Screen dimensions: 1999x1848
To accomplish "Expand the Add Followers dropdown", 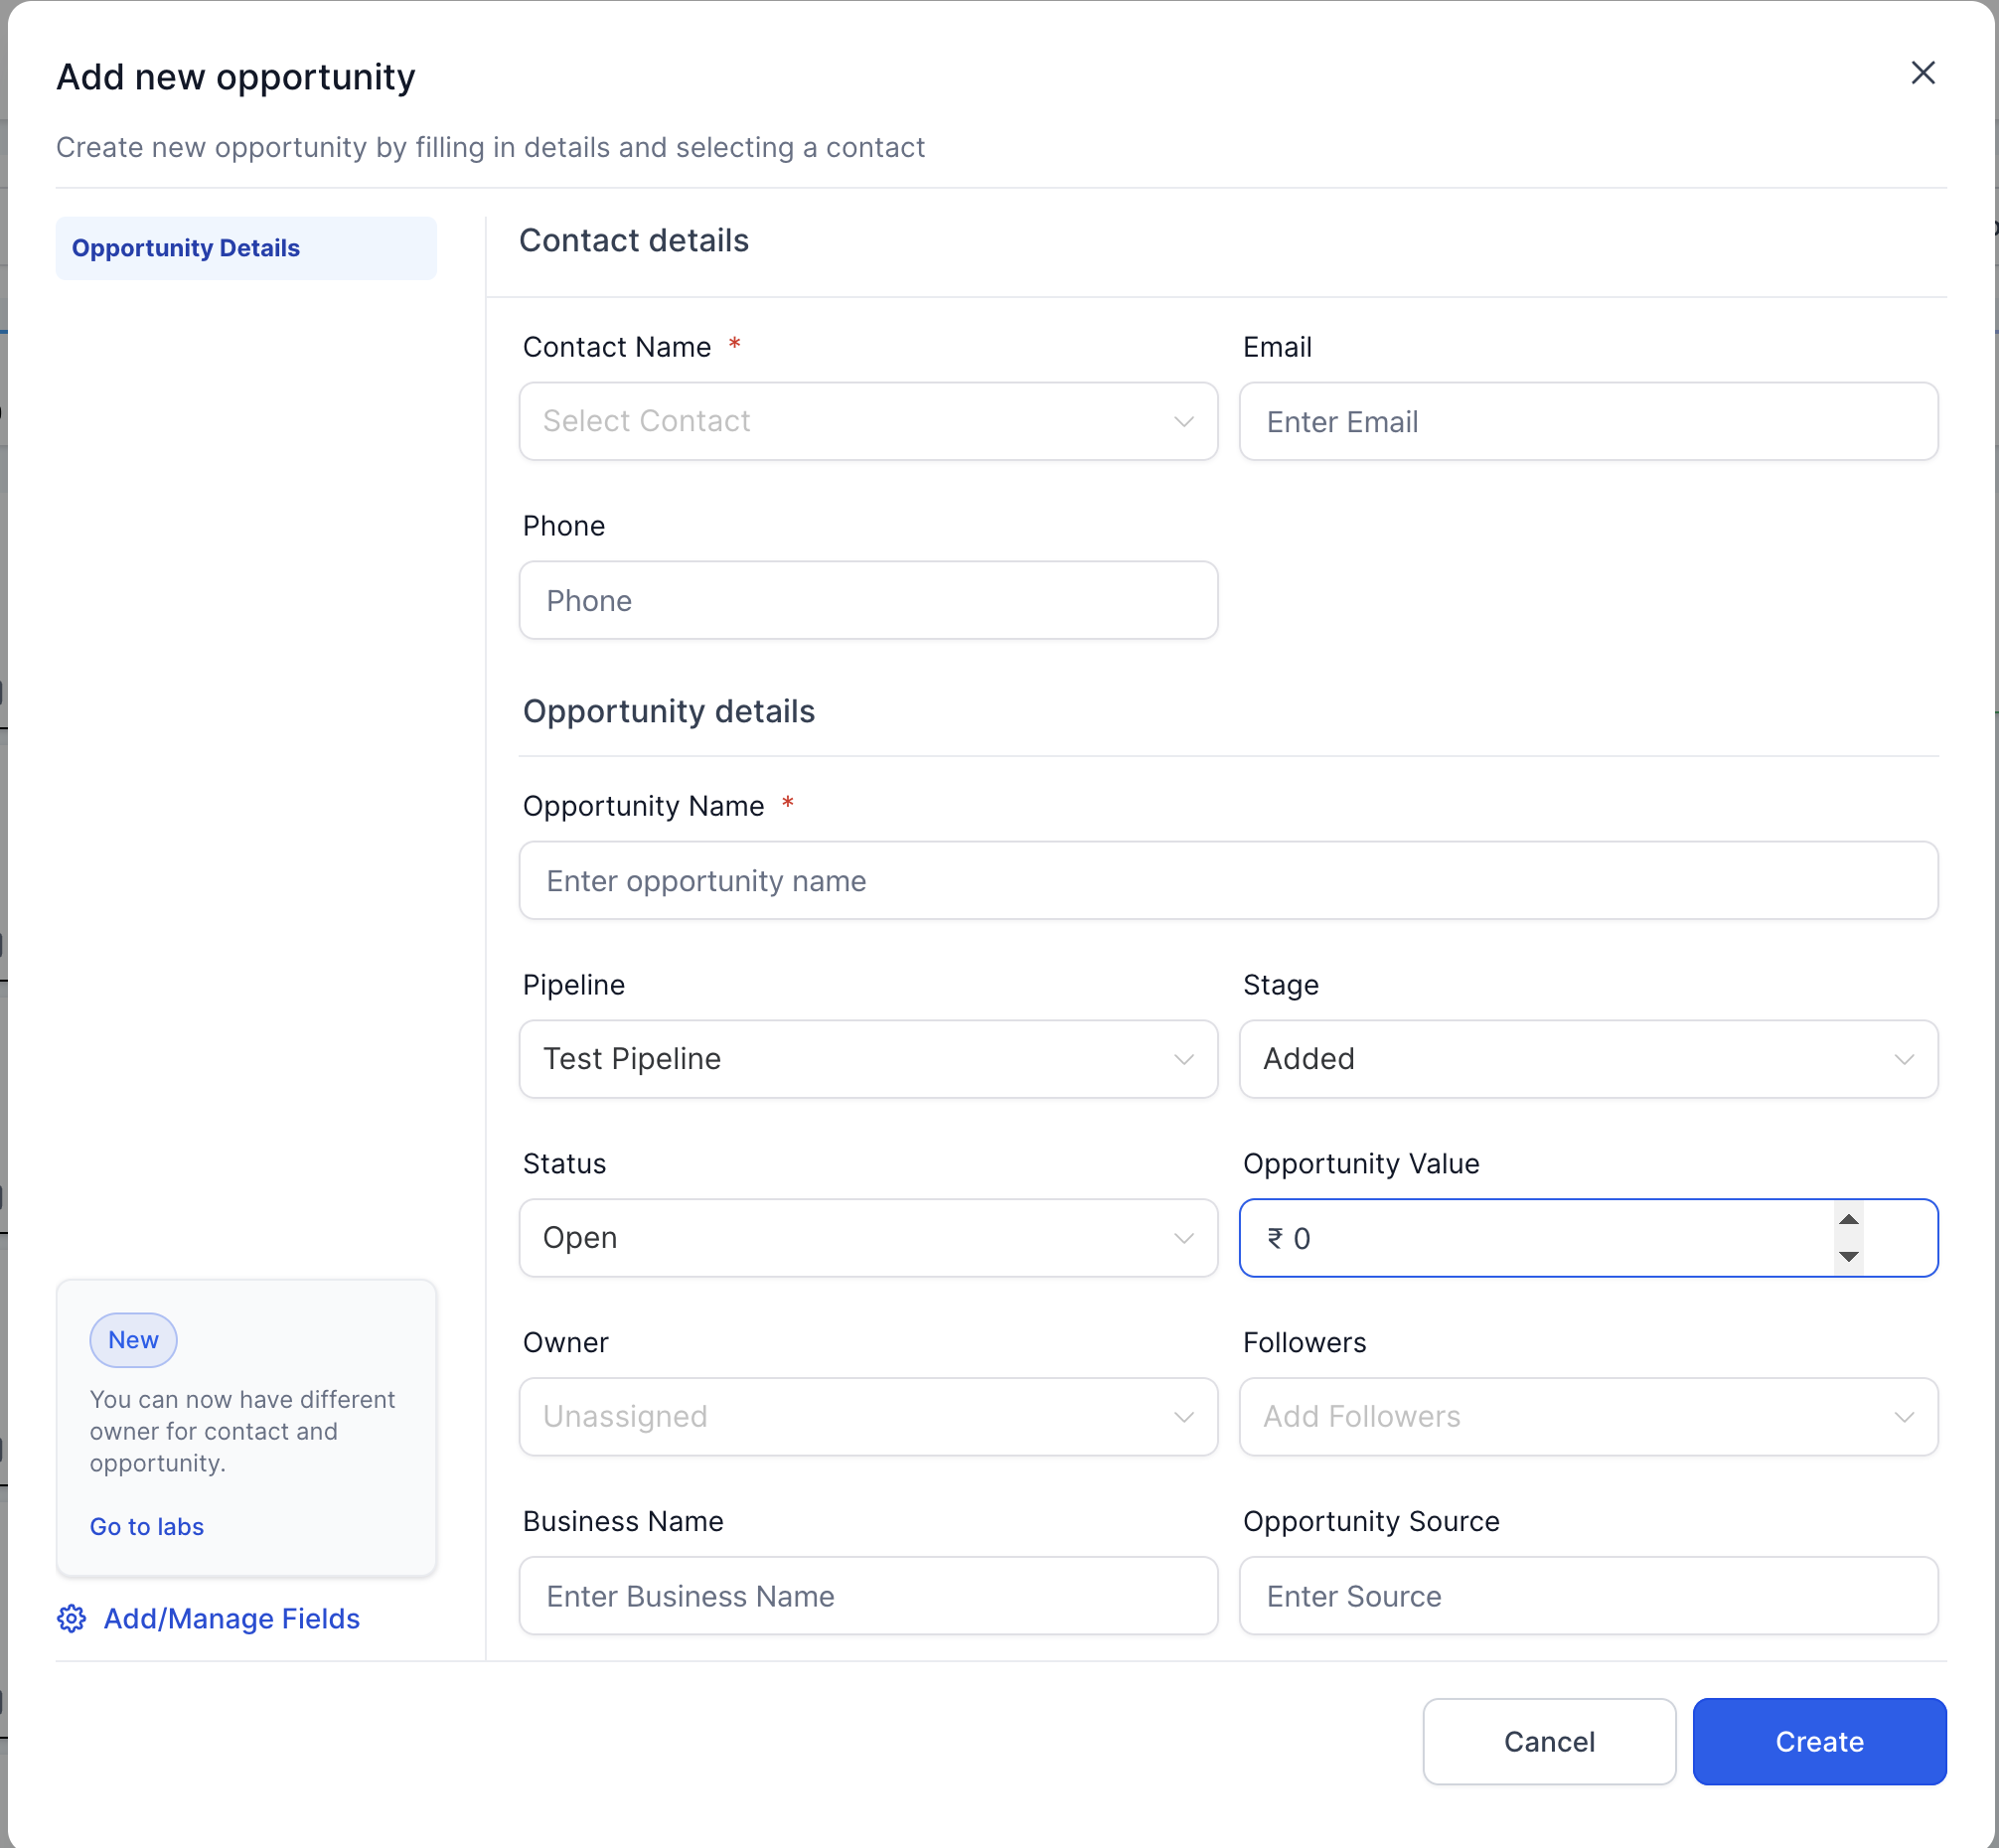I will (1587, 1416).
